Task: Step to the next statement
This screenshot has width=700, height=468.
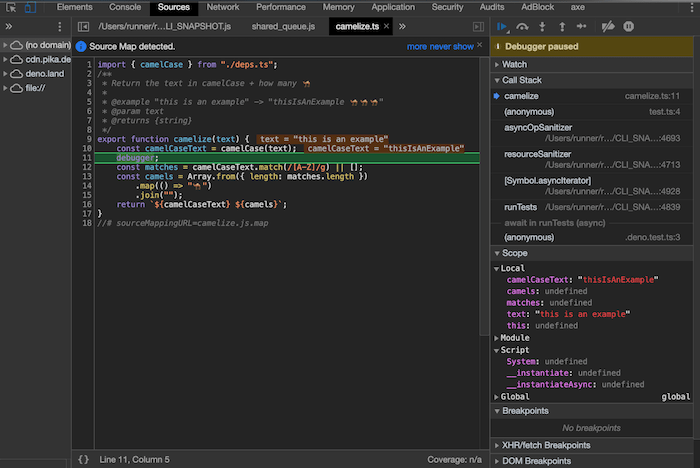Action: coord(582,27)
